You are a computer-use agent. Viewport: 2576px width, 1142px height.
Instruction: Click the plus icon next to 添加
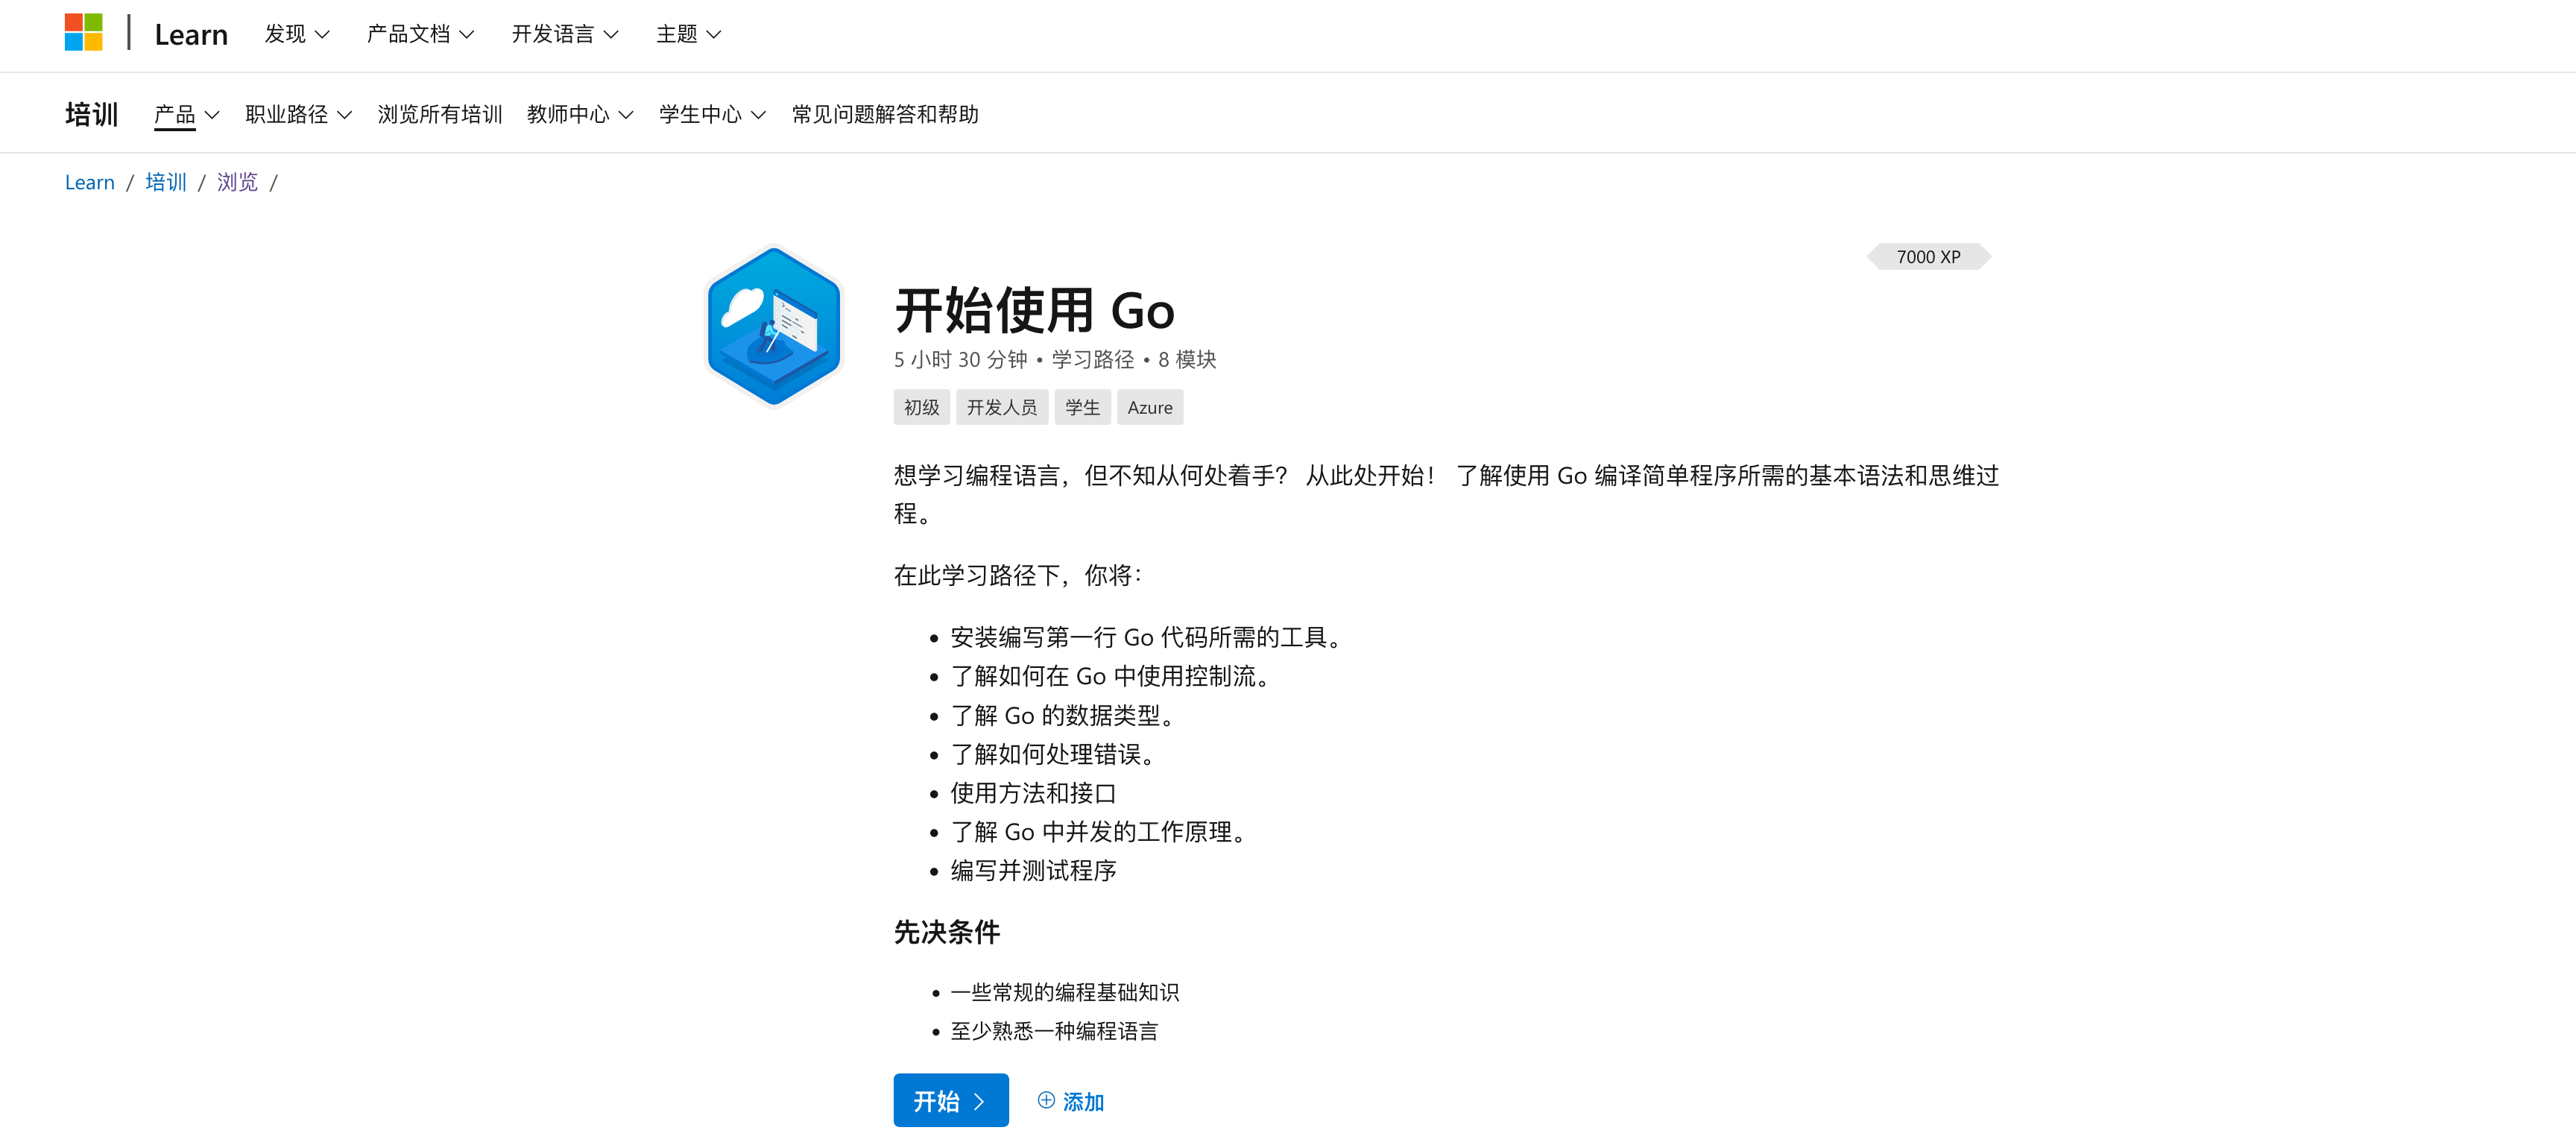(x=1044, y=1100)
